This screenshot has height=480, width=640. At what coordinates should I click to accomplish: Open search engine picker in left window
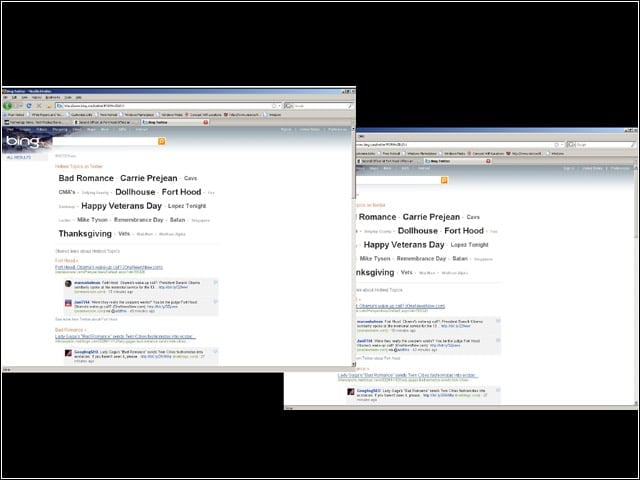[289, 106]
